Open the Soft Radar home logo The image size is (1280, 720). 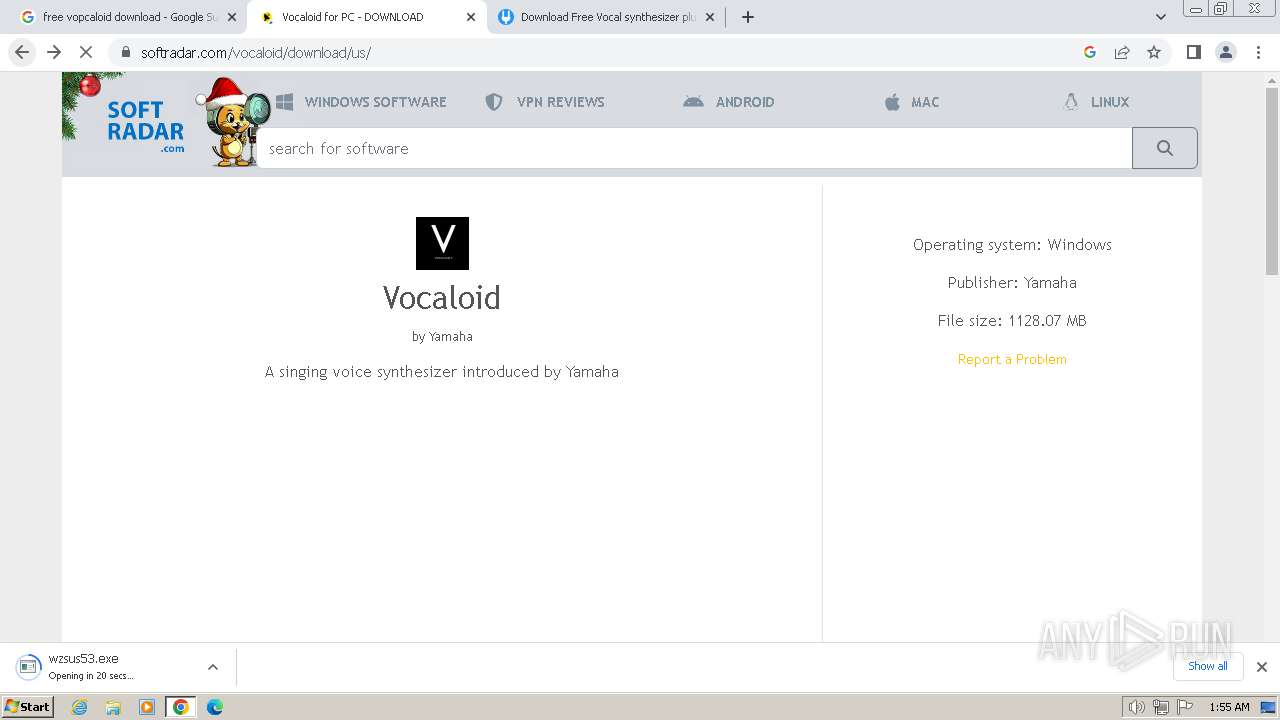(x=145, y=124)
